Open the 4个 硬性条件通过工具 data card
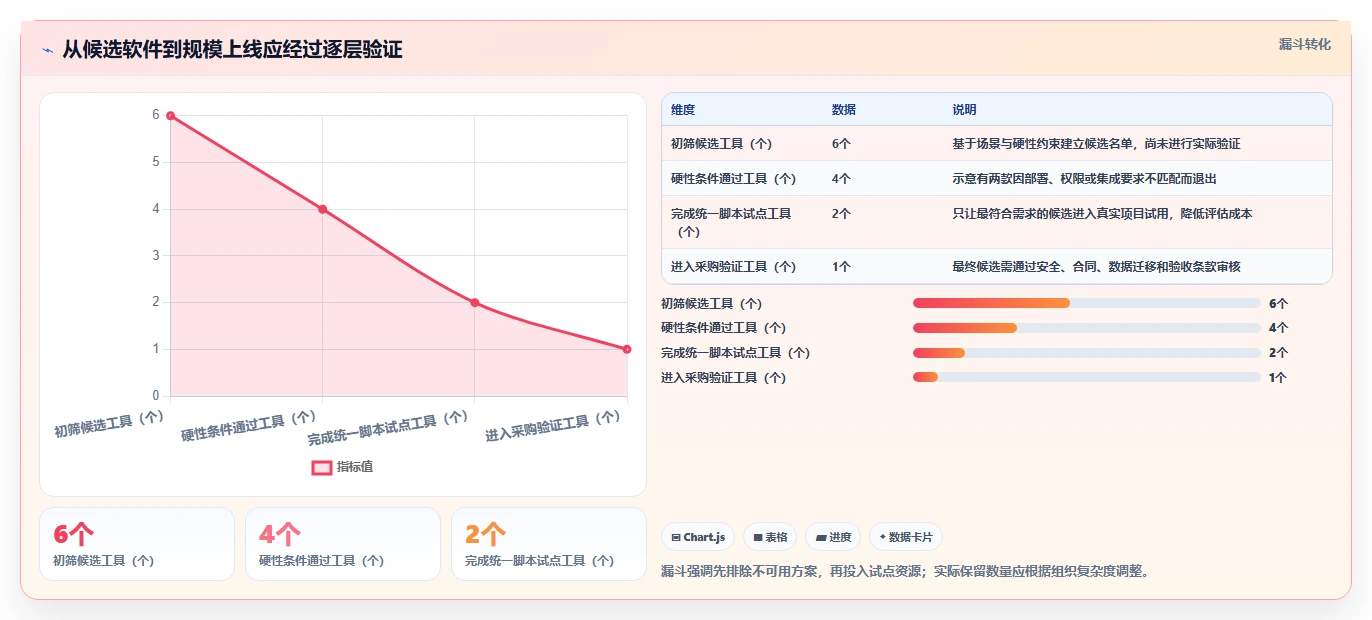The height and width of the screenshot is (620, 1372). (343, 544)
